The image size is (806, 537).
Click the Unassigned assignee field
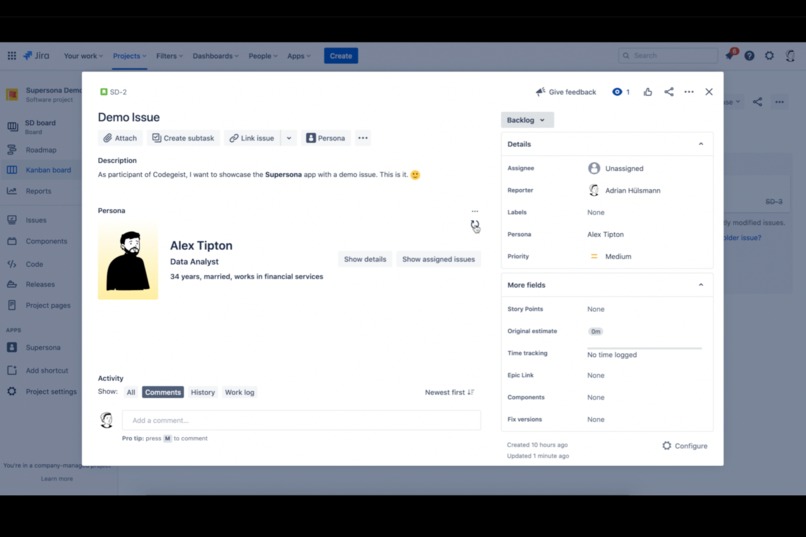[x=615, y=168]
